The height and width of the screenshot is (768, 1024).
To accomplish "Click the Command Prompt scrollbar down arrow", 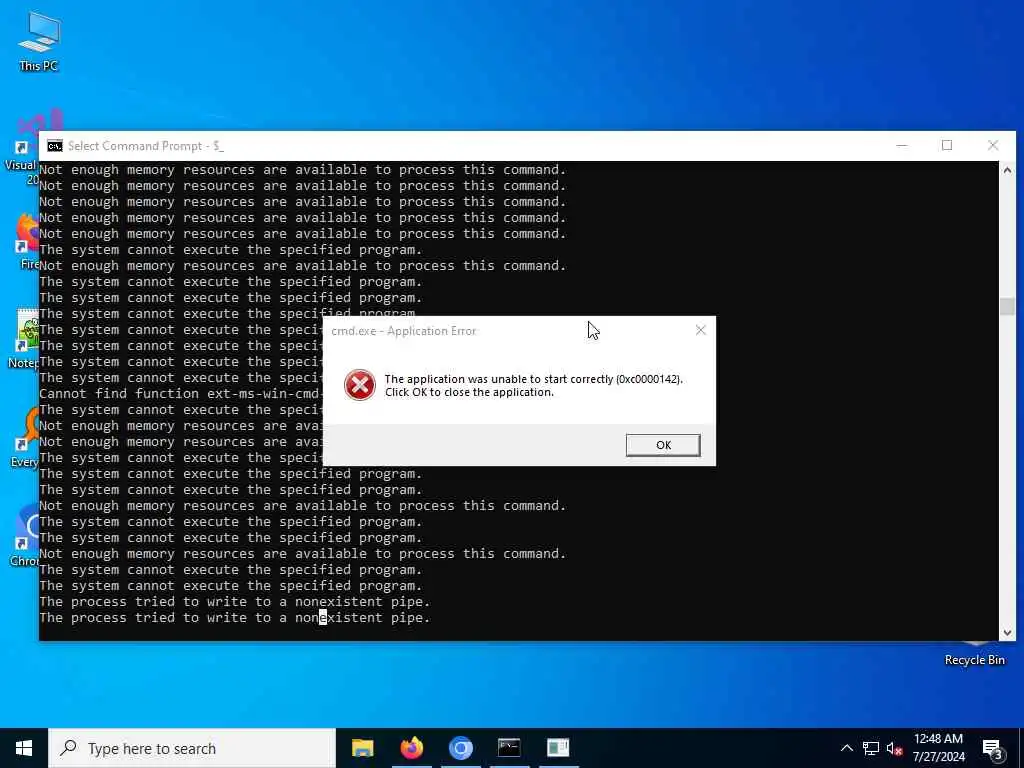I will point(1007,632).
